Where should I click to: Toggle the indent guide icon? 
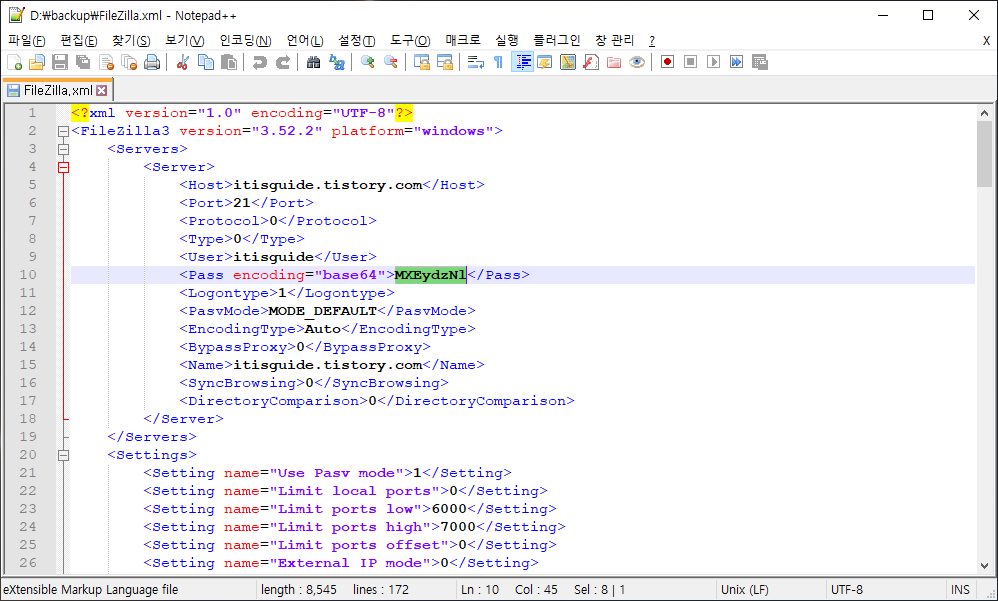[x=522, y=62]
